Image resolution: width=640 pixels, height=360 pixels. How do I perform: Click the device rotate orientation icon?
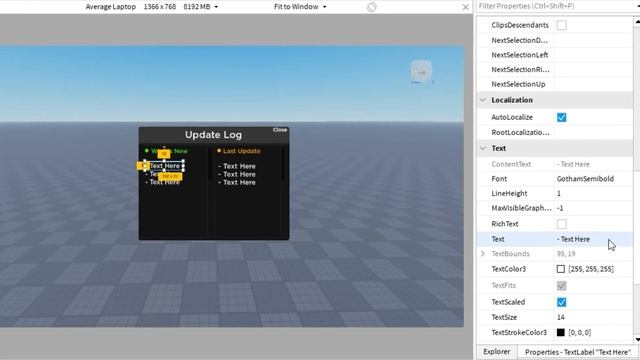tap(371, 7)
